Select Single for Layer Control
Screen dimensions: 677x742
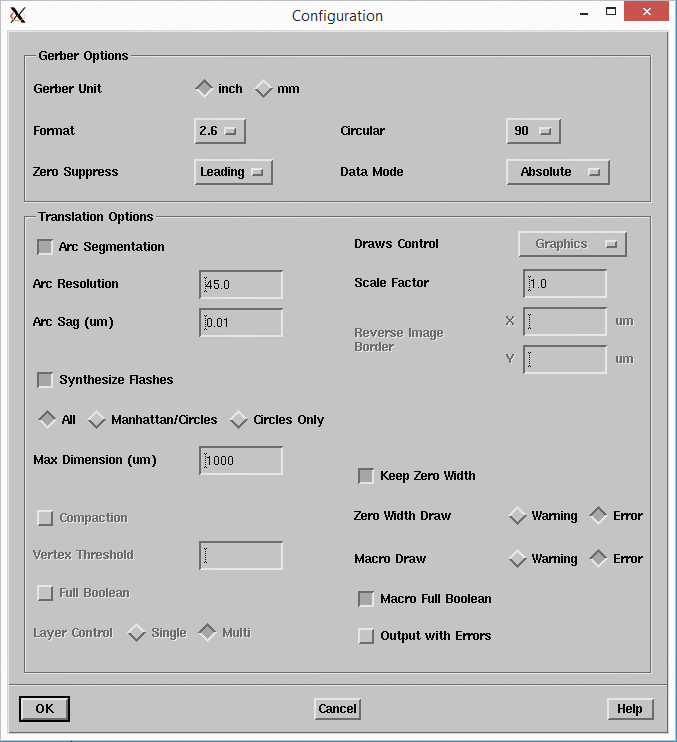137,633
